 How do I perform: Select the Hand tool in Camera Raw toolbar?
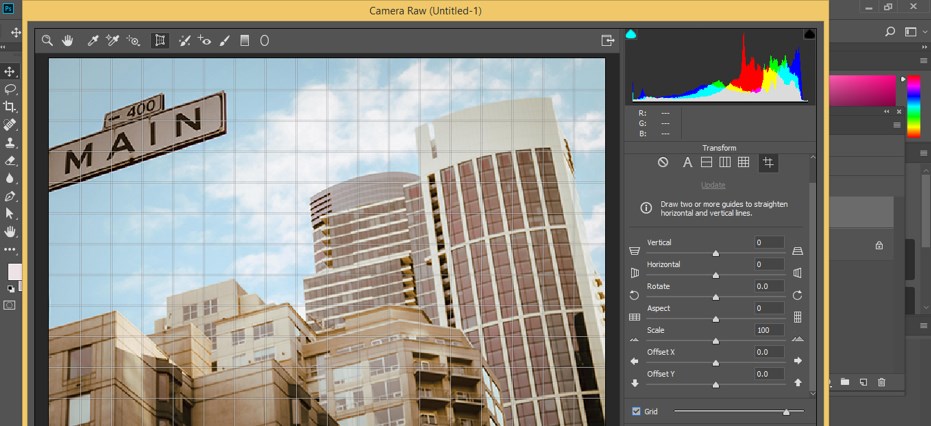point(68,41)
